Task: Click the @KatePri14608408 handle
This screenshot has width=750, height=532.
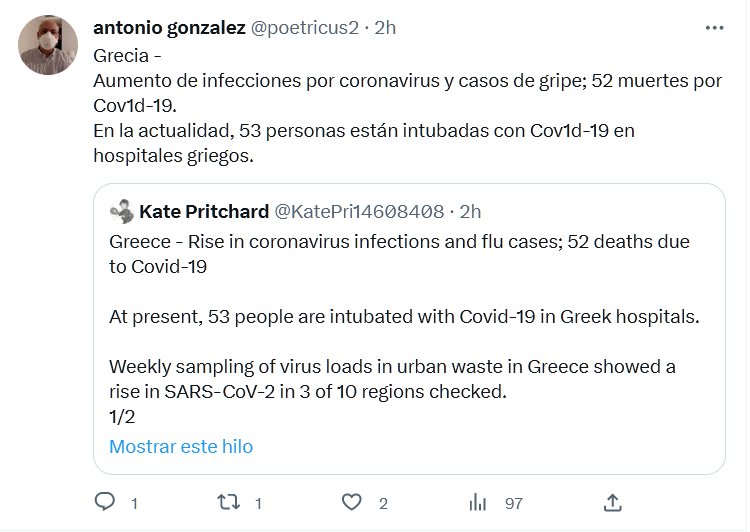Action: tap(359, 211)
